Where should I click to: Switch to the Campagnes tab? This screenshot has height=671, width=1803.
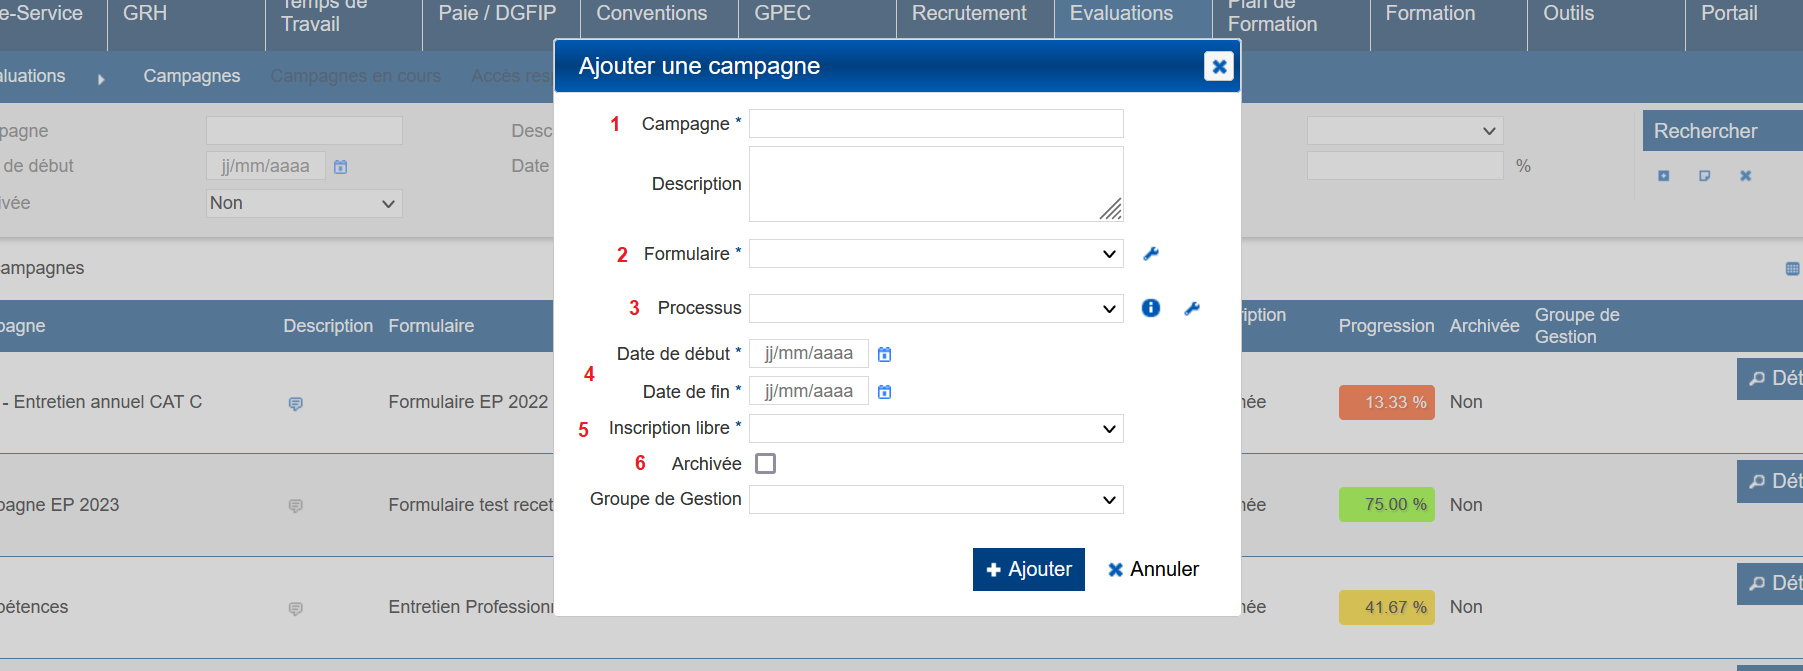point(191,76)
